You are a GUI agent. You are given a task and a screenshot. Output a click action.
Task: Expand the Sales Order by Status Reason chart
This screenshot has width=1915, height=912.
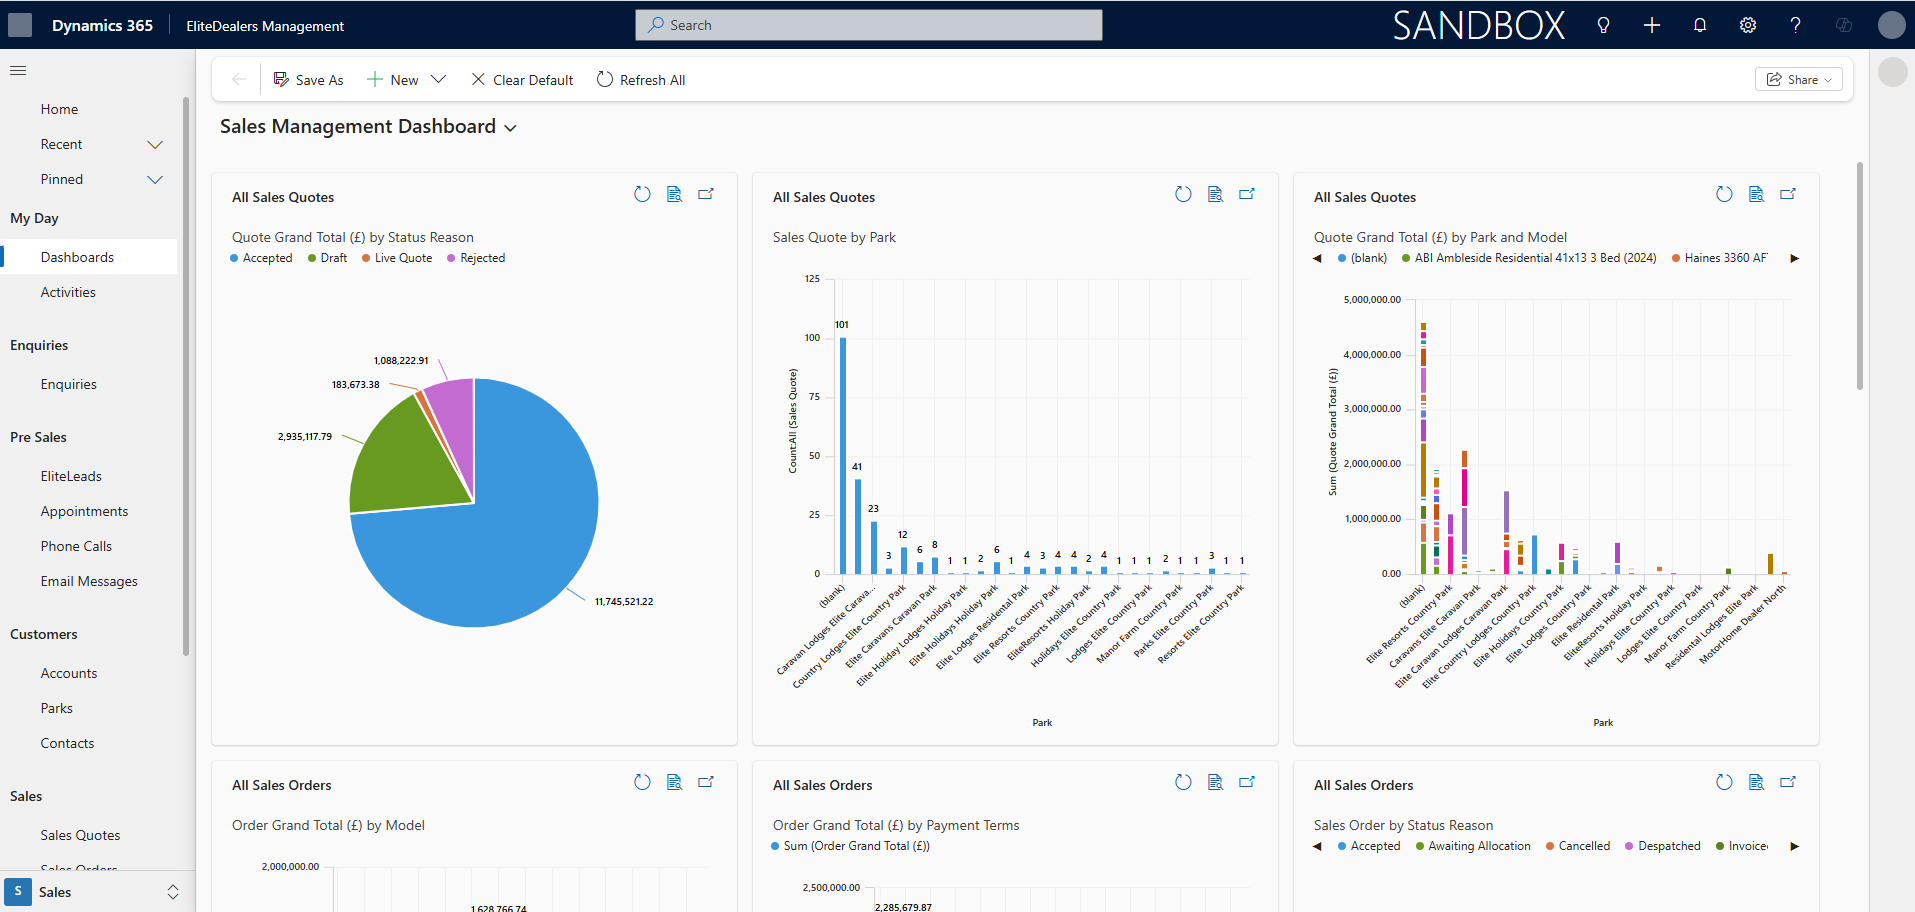point(1788,782)
